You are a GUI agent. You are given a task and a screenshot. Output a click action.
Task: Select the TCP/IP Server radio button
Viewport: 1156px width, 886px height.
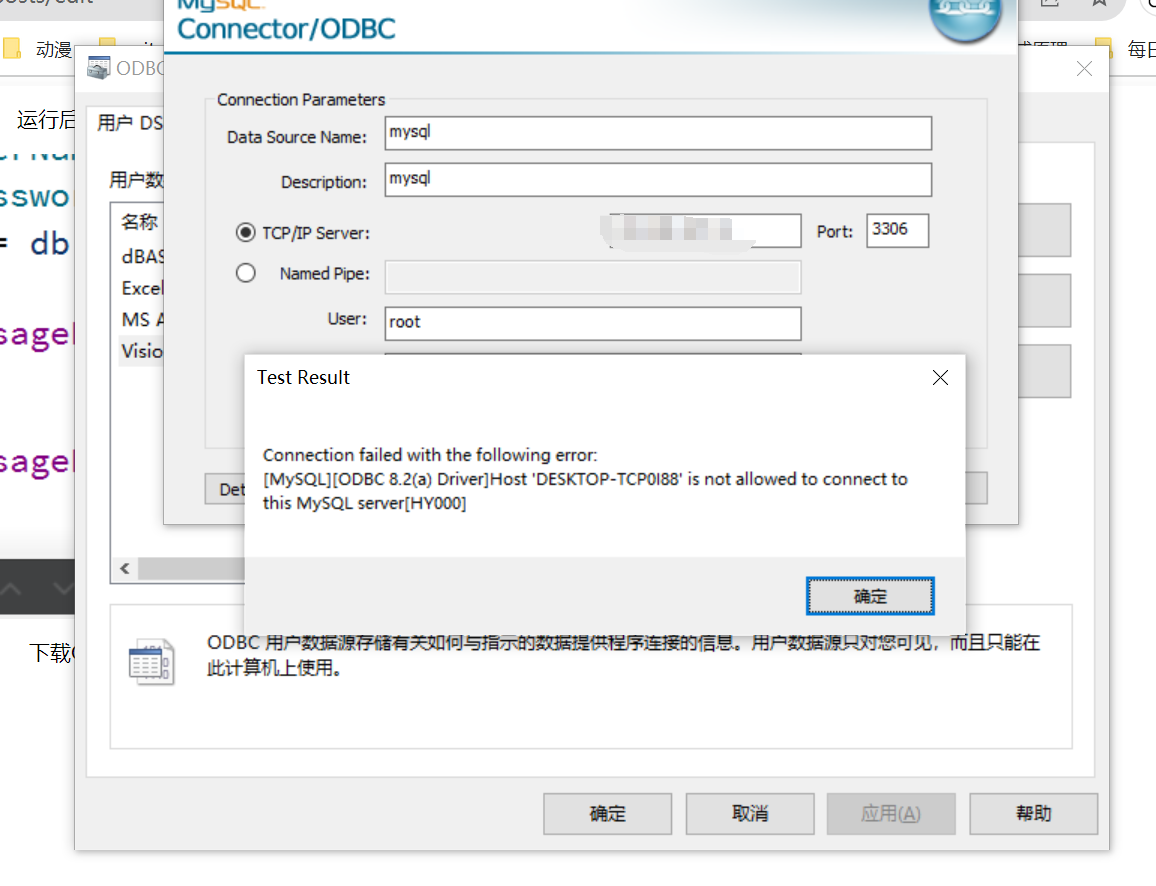click(x=246, y=233)
